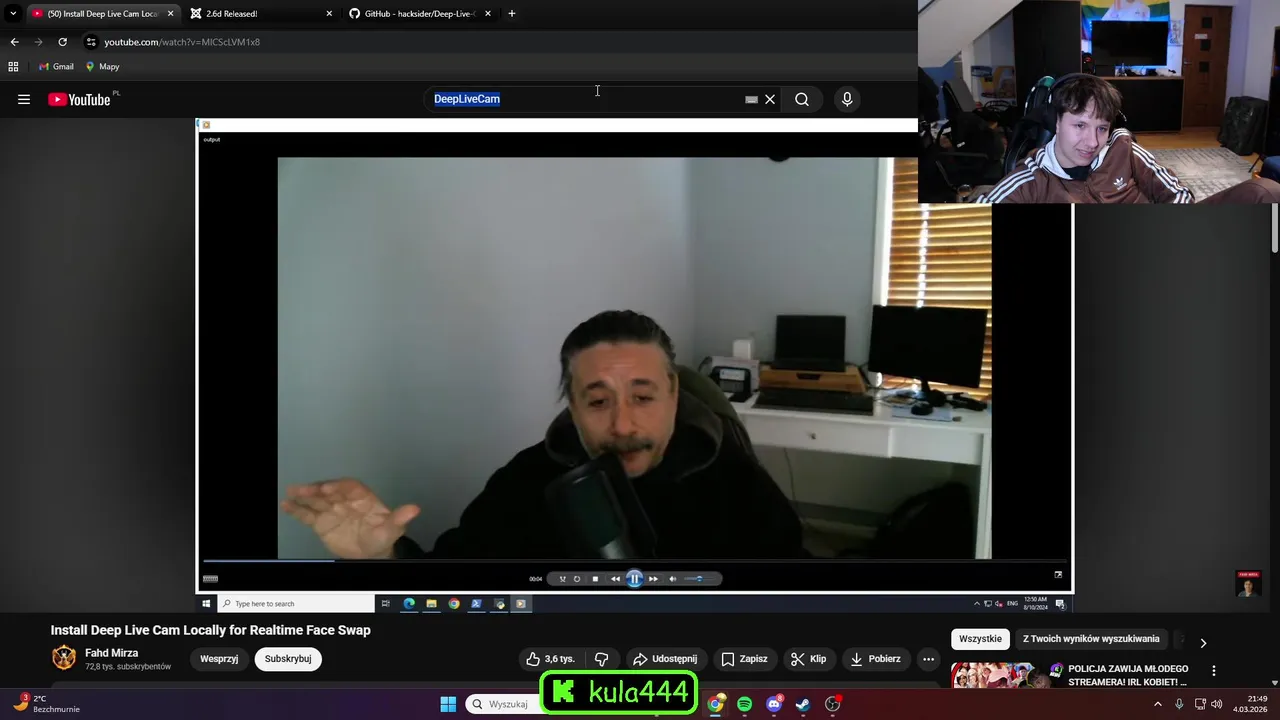Dislike the Deep Live Cam video
1280x720 pixels.
pos(601,659)
